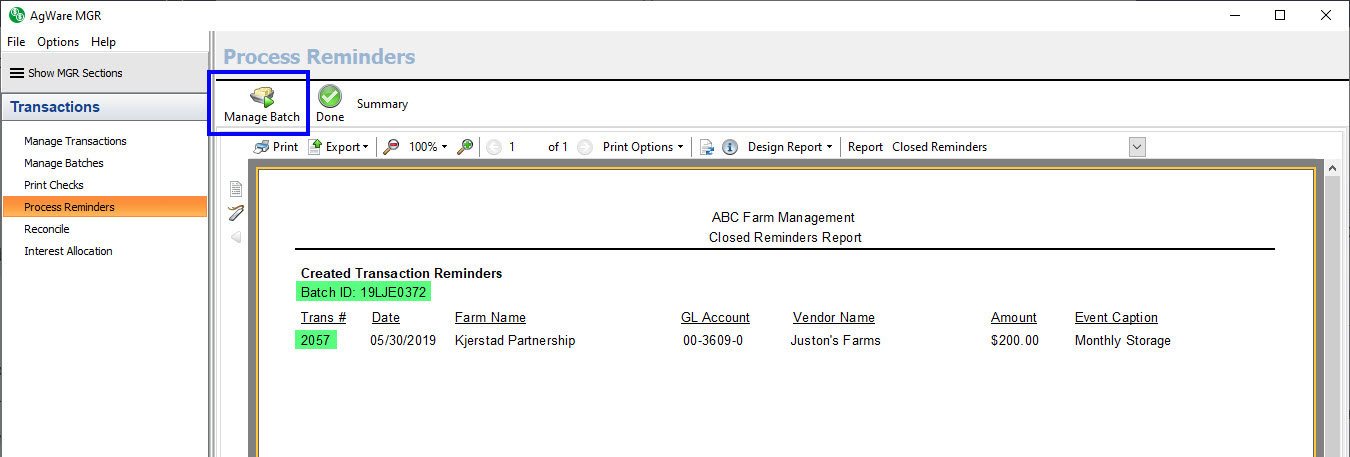Open the 100% zoom level dropdown
1350x457 pixels.
(428, 147)
